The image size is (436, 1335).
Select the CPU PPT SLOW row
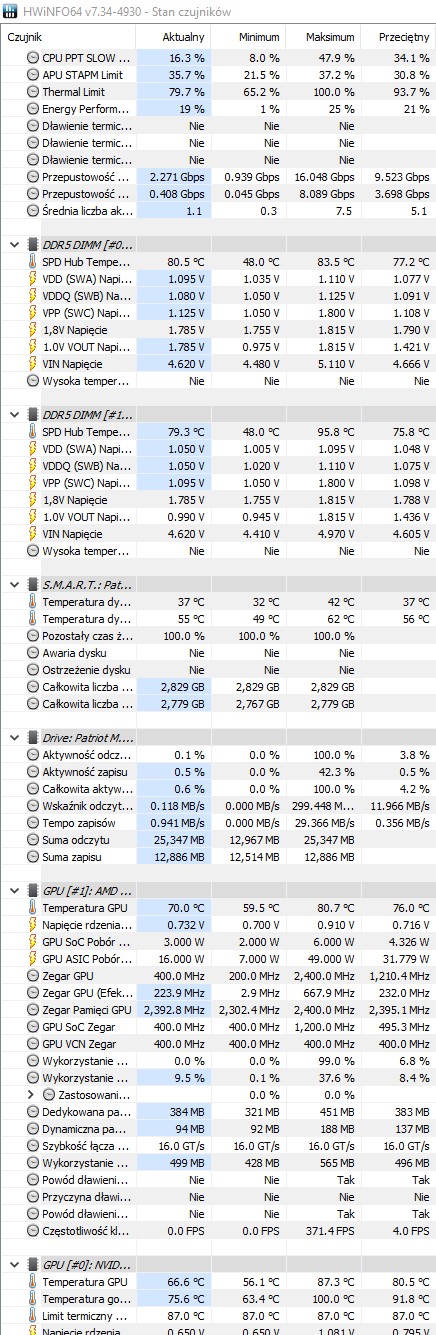pos(218,58)
